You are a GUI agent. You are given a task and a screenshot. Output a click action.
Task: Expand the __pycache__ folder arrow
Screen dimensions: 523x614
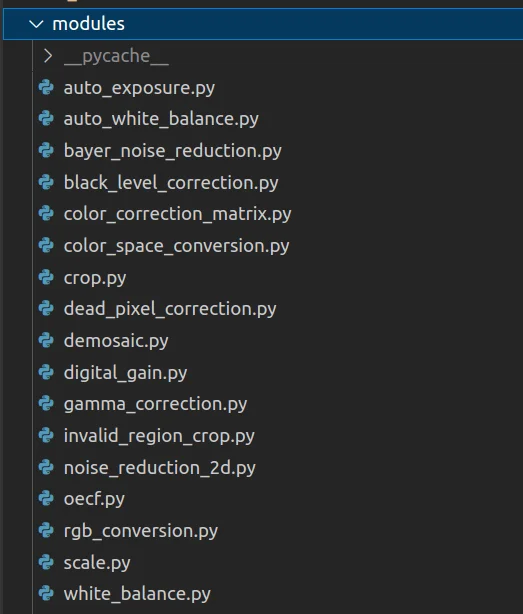pos(48,56)
